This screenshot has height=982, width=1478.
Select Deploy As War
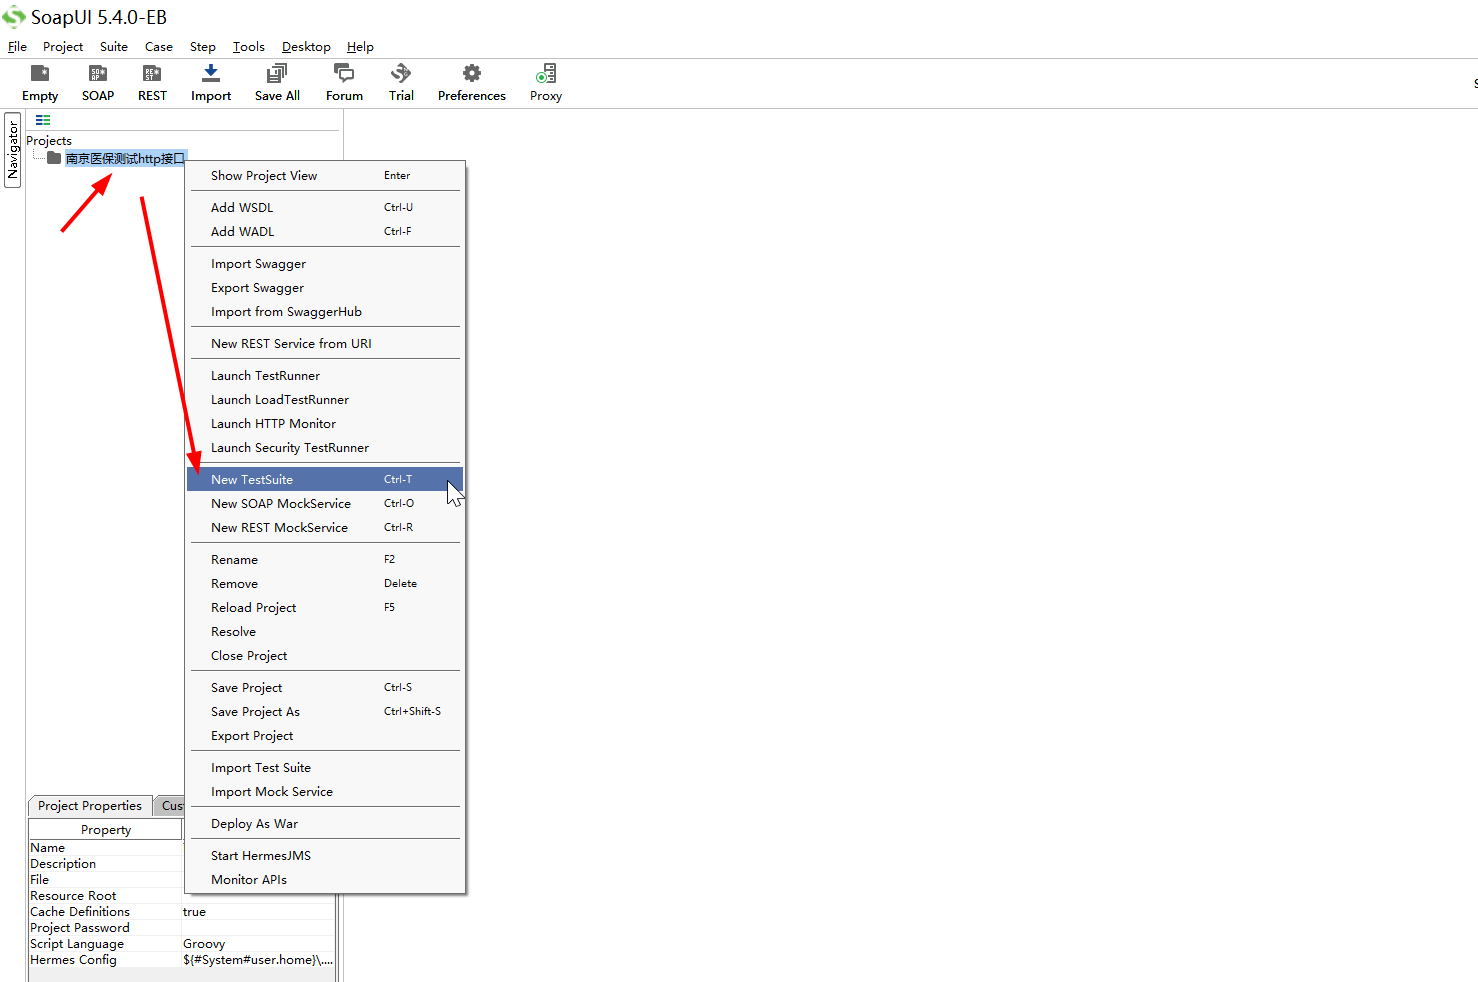325,823
